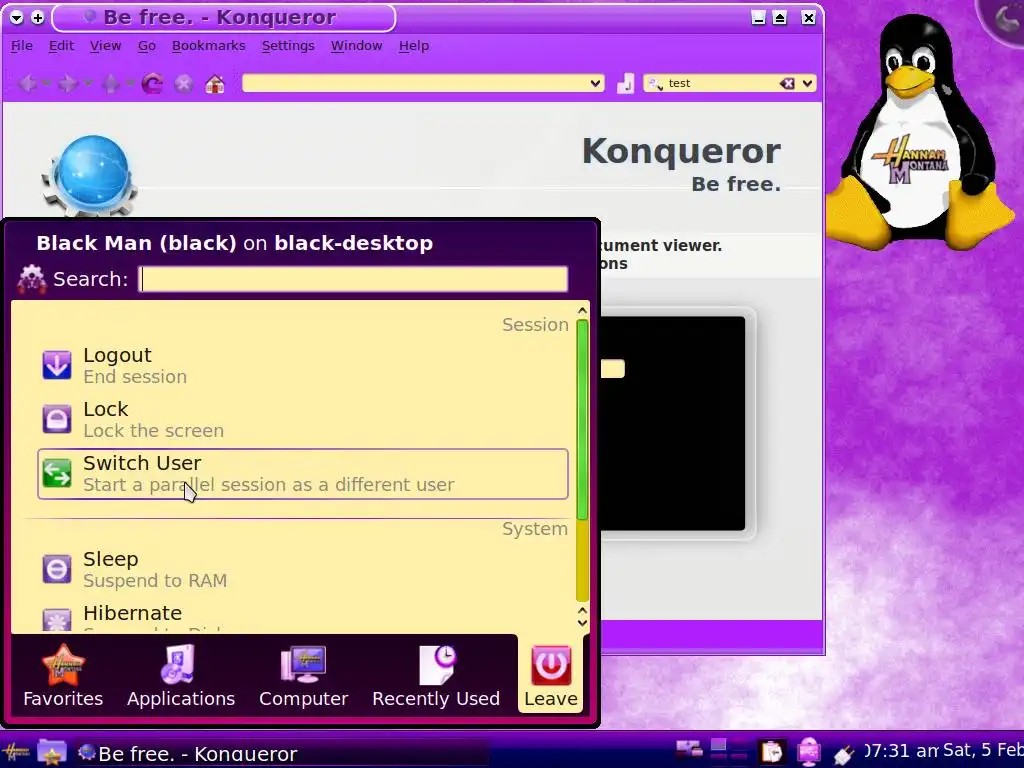Open the search box dropdown arrow
This screenshot has height=768, width=1024.
[x=807, y=84]
